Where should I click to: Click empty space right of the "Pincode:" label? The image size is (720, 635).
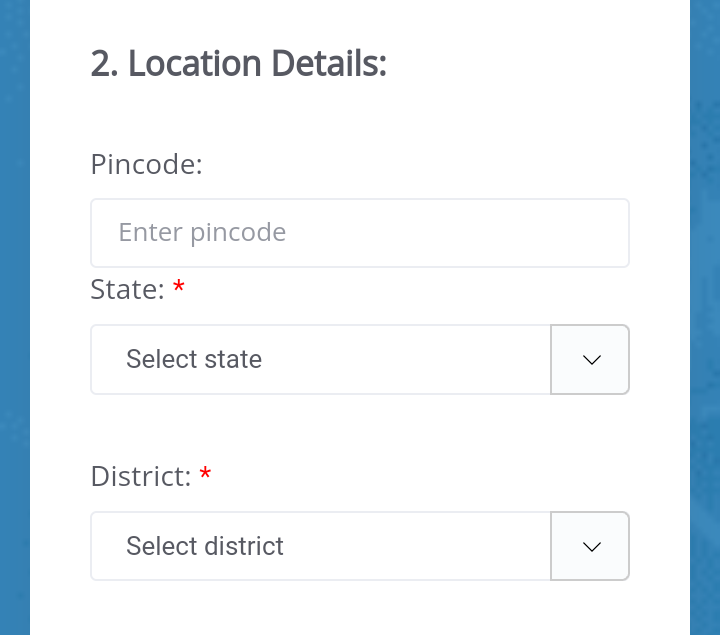(x=420, y=164)
